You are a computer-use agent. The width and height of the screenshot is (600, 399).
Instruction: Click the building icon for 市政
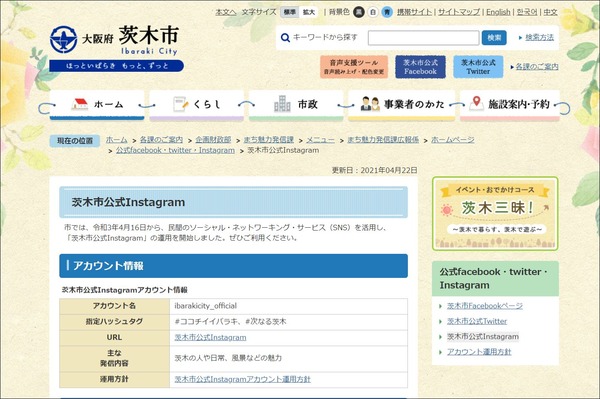click(x=282, y=104)
